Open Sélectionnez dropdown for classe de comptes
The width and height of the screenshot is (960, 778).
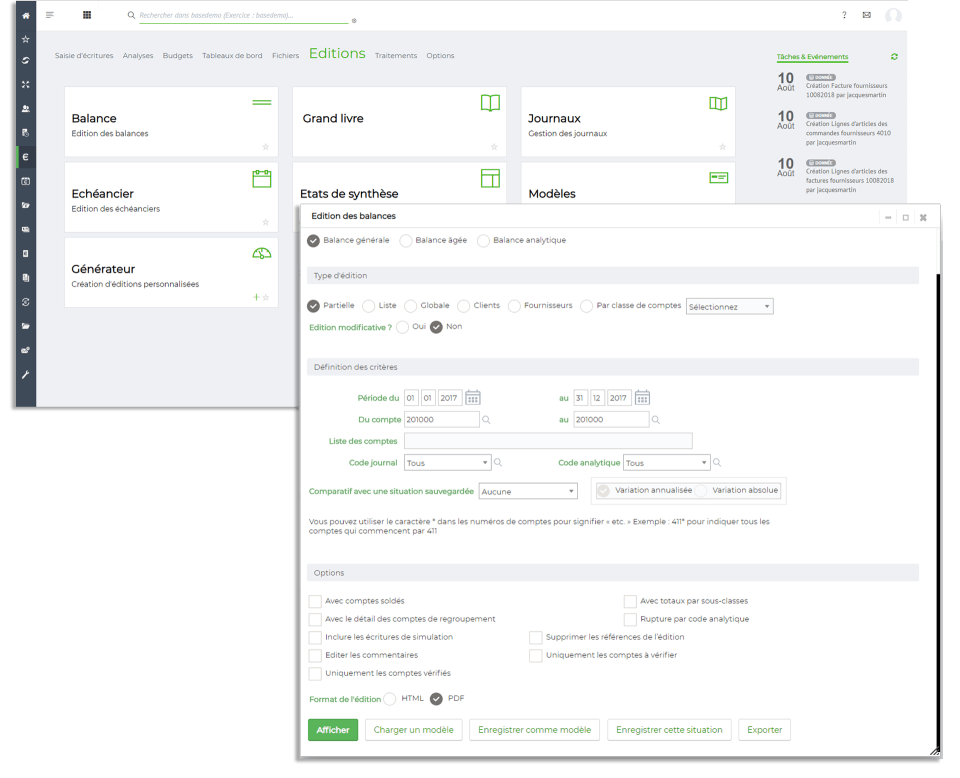tap(730, 307)
